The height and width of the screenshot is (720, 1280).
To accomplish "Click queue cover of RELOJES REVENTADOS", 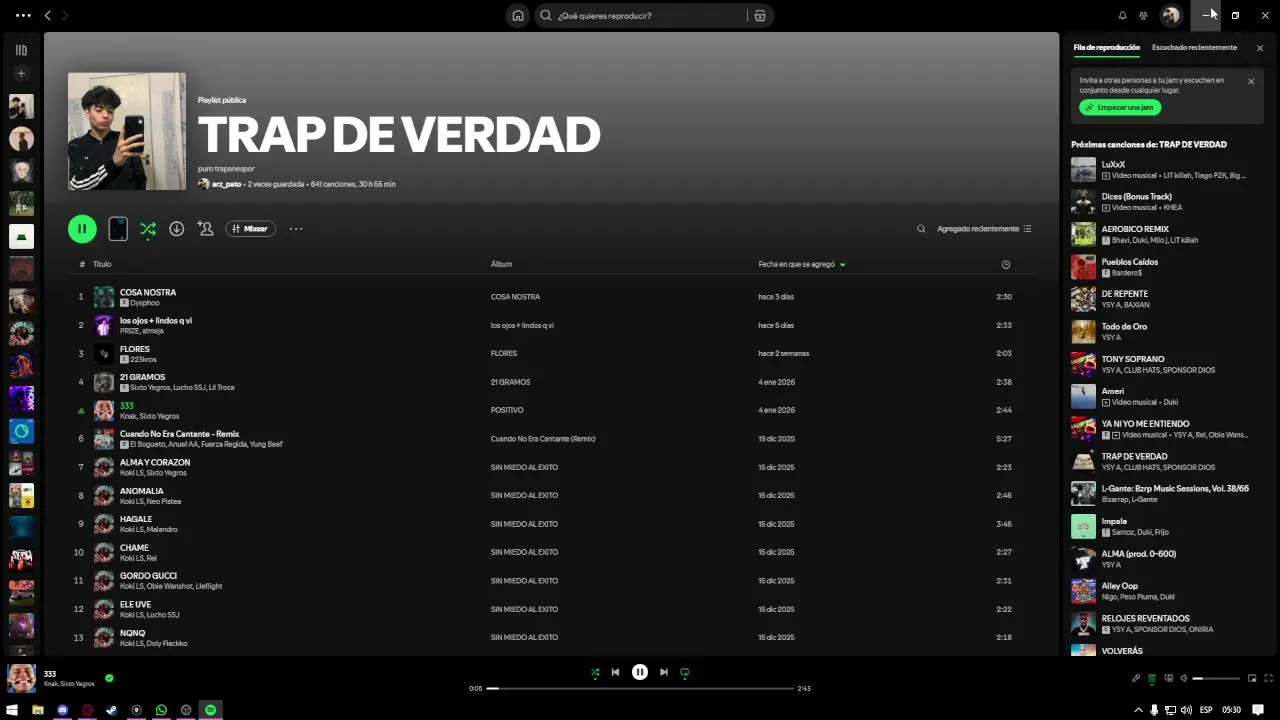I will click(x=1083, y=624).
